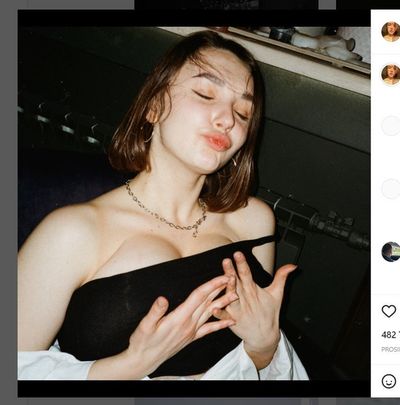Like the post with the heart icon
Viewport: 400px width, 405px height.
[389, 311]
